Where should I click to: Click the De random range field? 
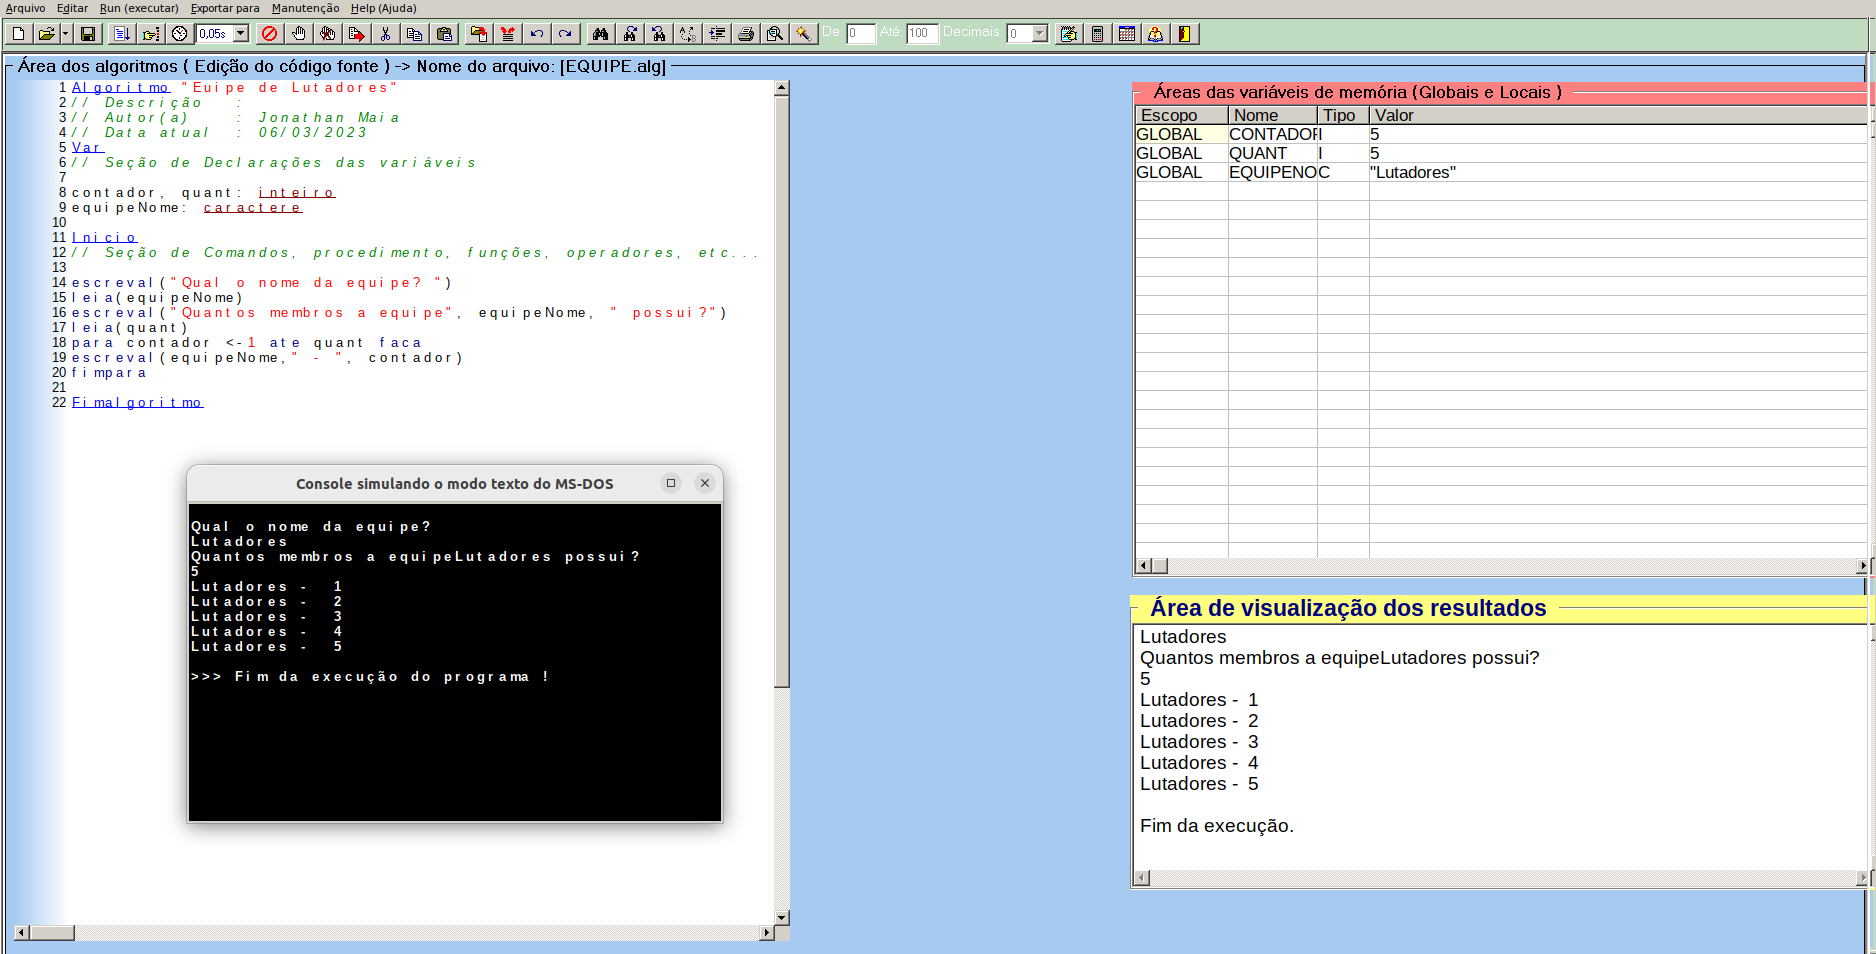point(860,33)
